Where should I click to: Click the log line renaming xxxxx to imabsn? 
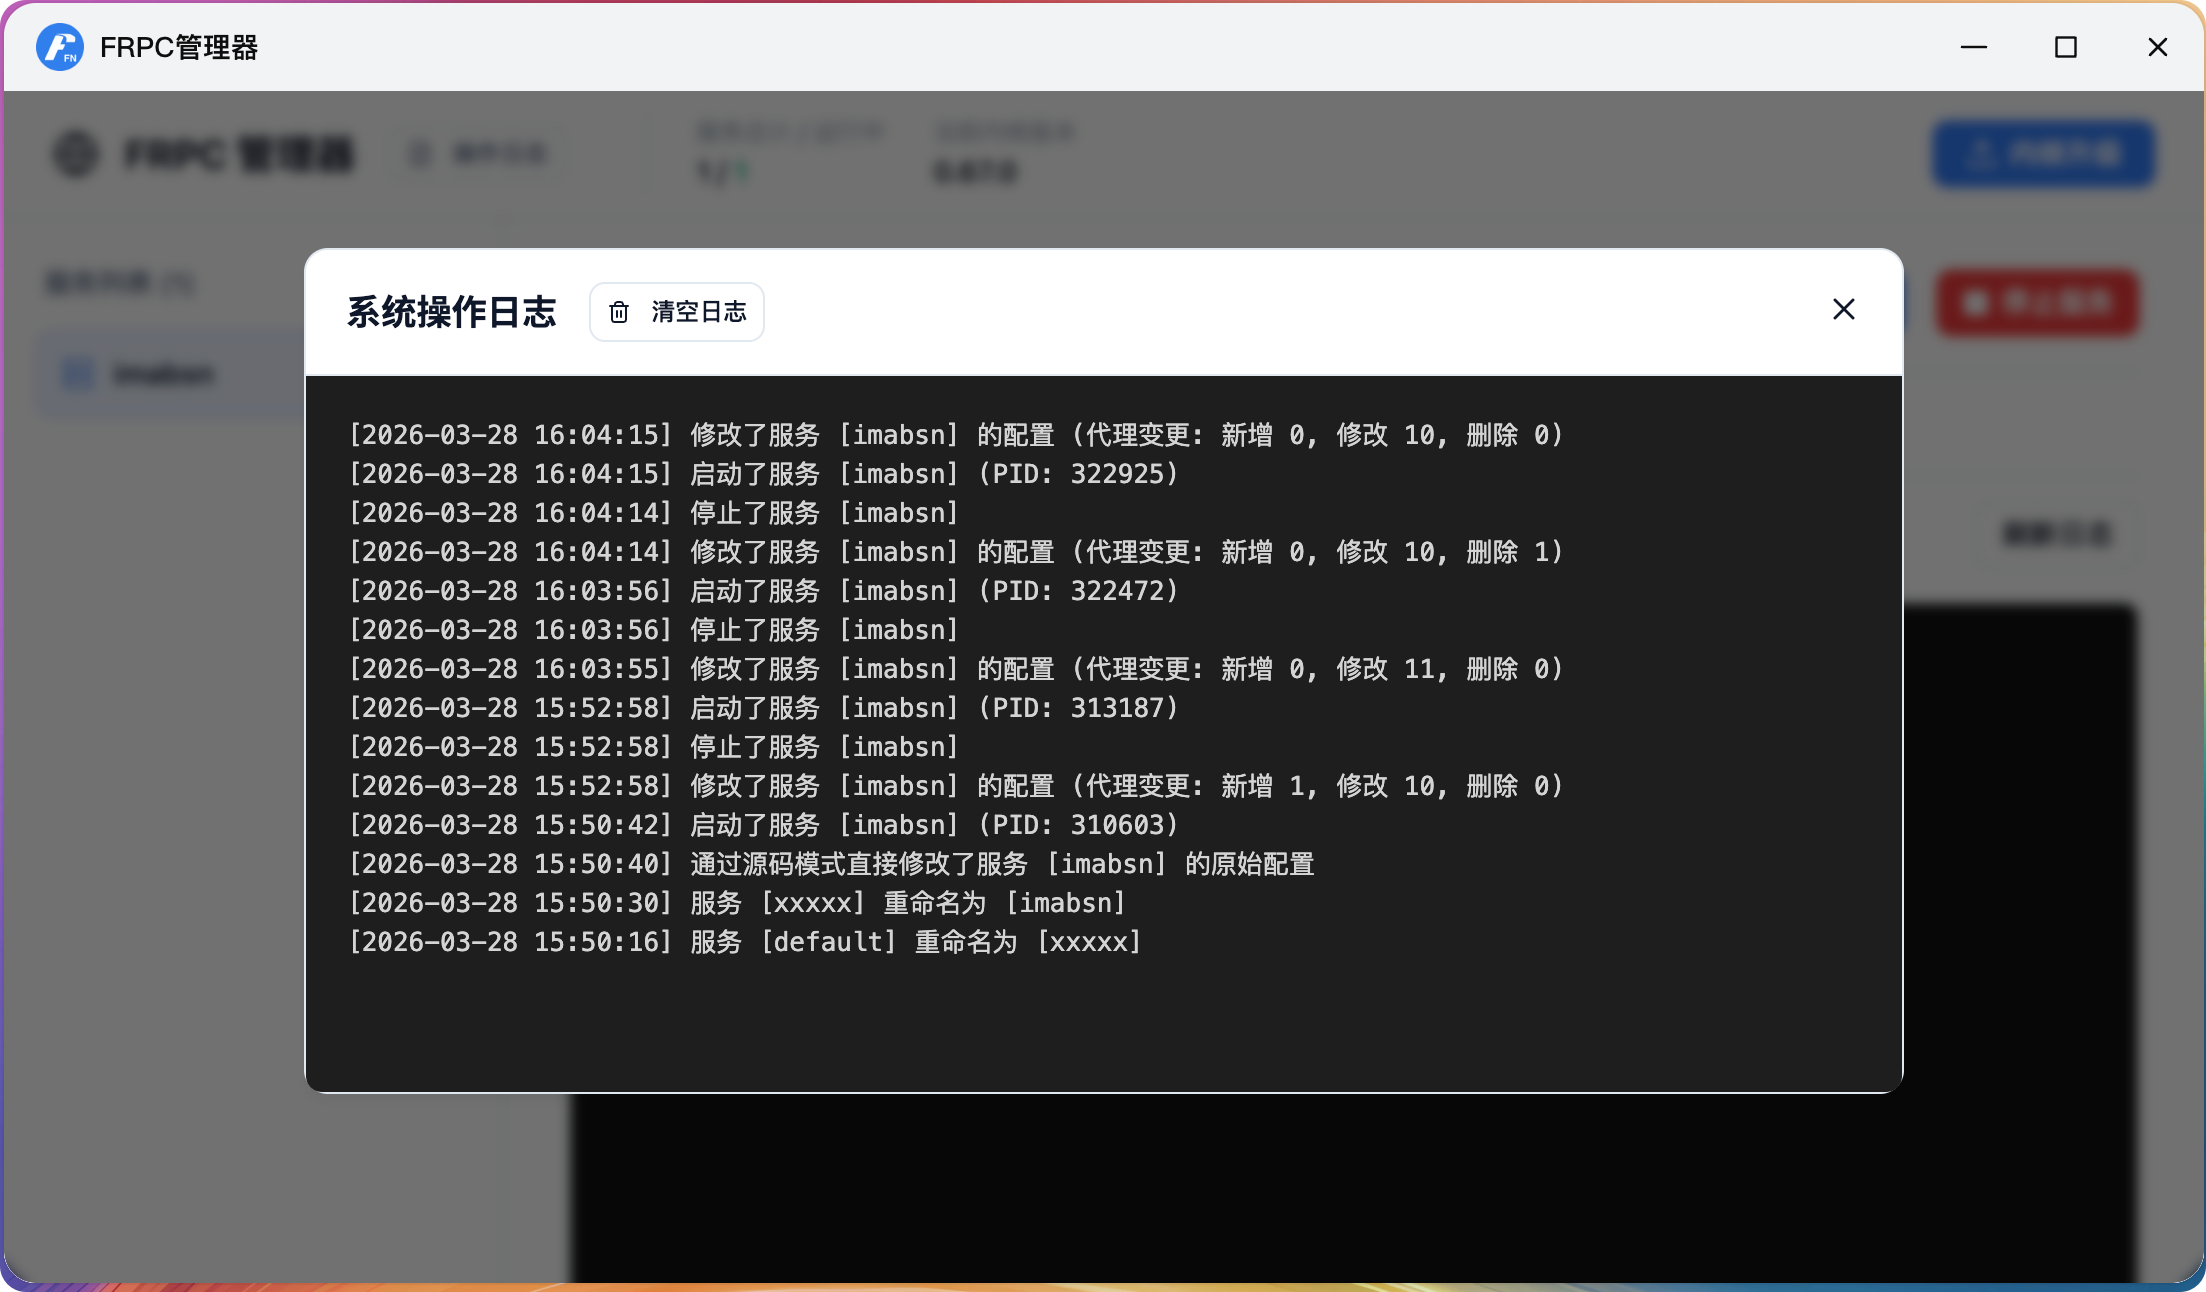coord(737,903)
